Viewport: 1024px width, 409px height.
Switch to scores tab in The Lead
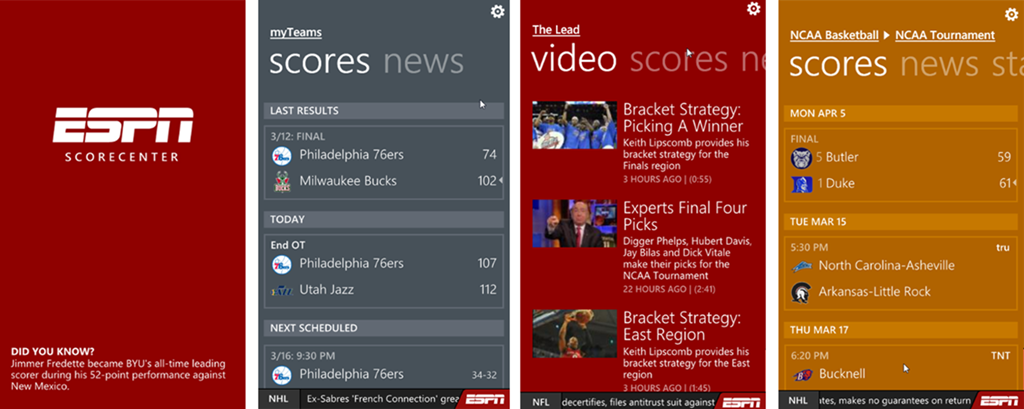pos(679,59)
